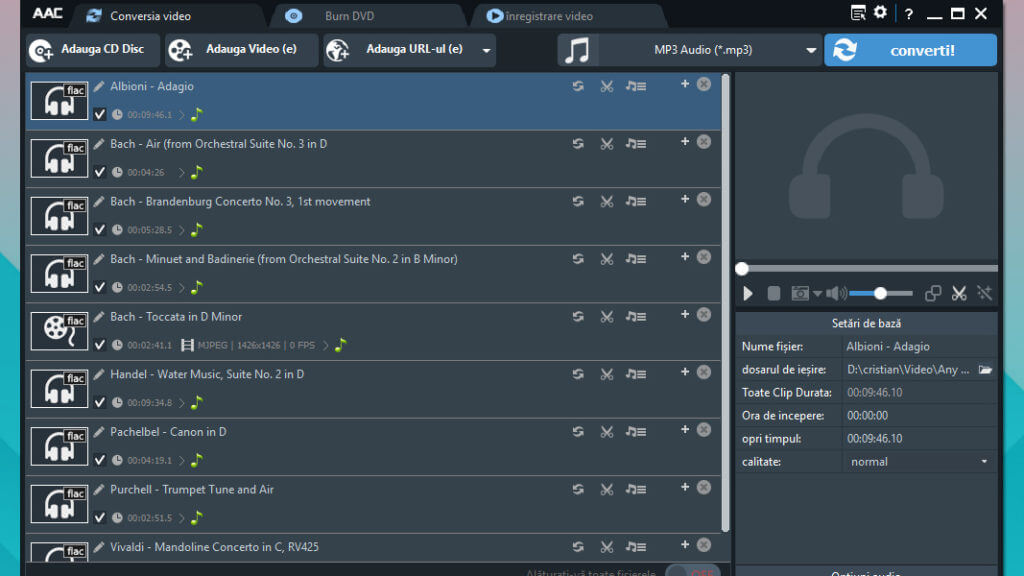Open the settings gear in the title bar
Viewport: 1024px width, 576px height.
click(880, 13)
